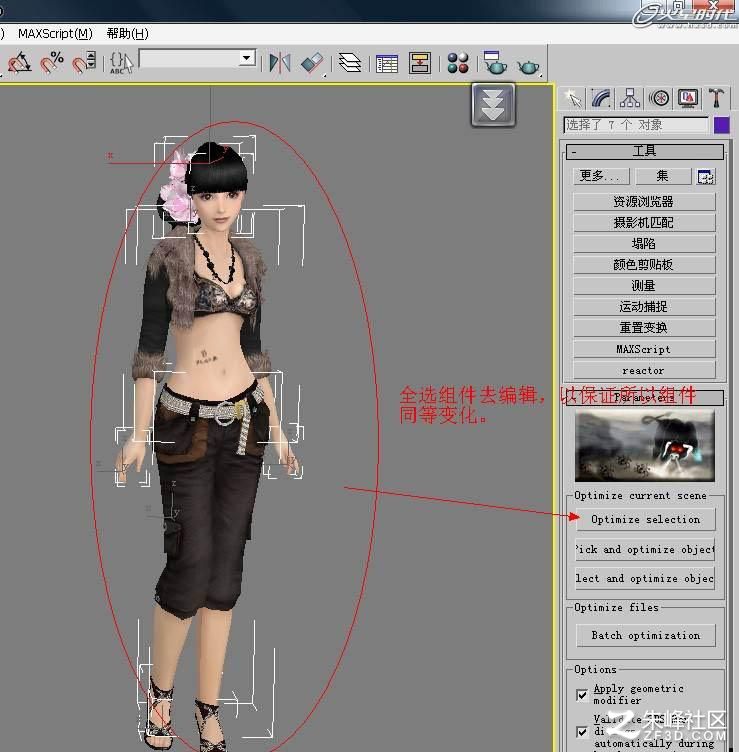Open the Configure Button Sets icon
739x752 pixels.
pyautogui.click(x=705, y=176)
